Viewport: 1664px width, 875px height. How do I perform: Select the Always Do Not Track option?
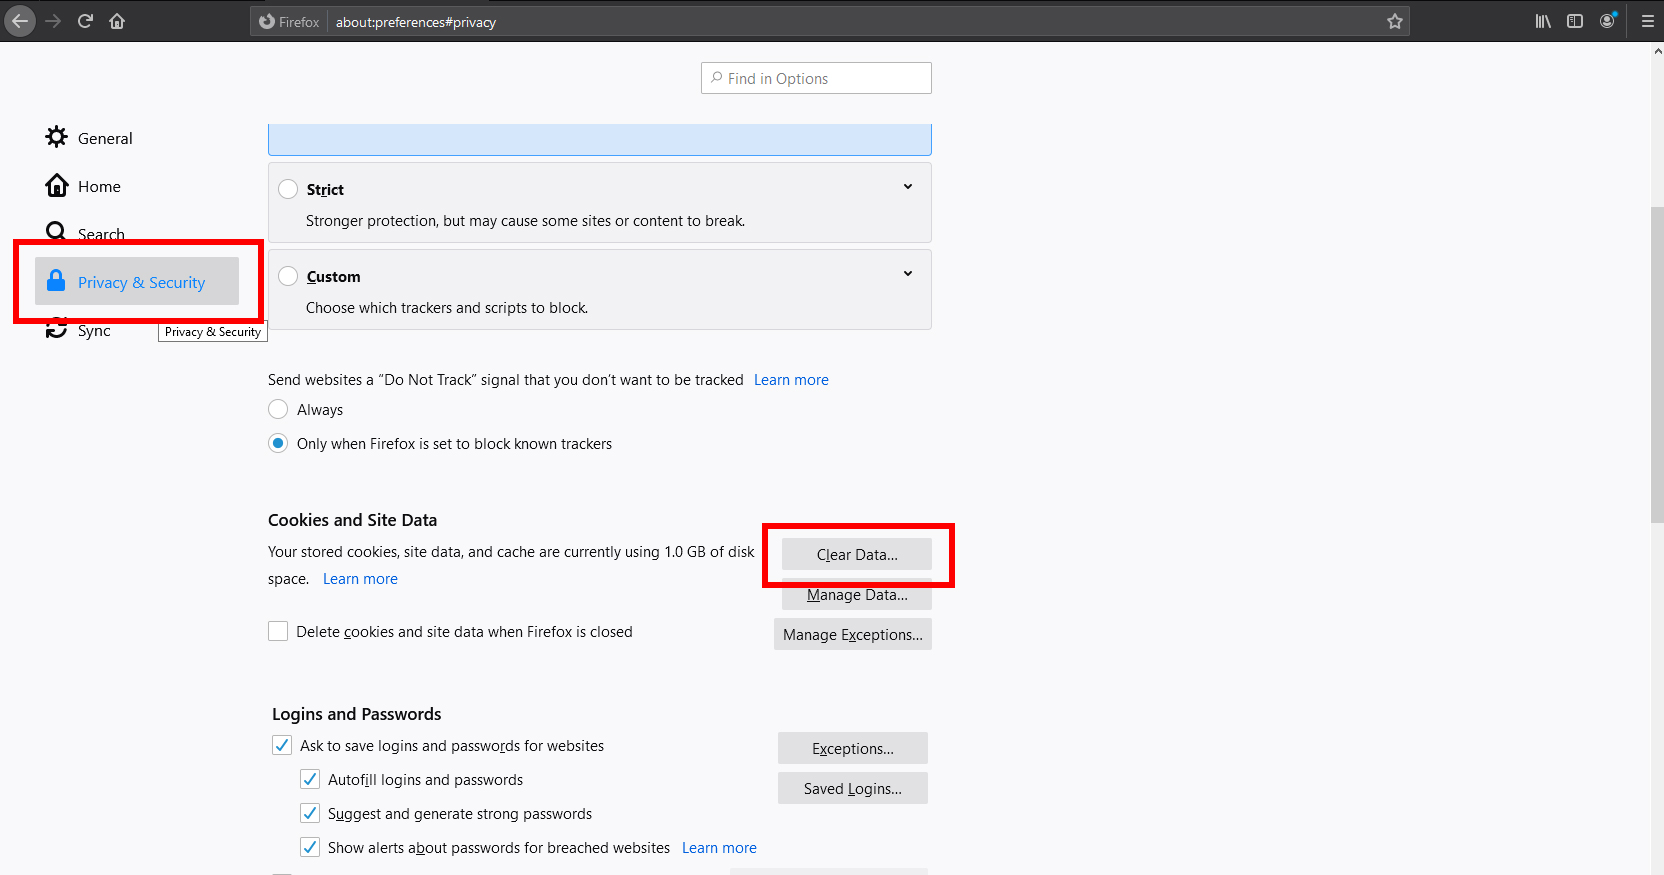point(278,409)
